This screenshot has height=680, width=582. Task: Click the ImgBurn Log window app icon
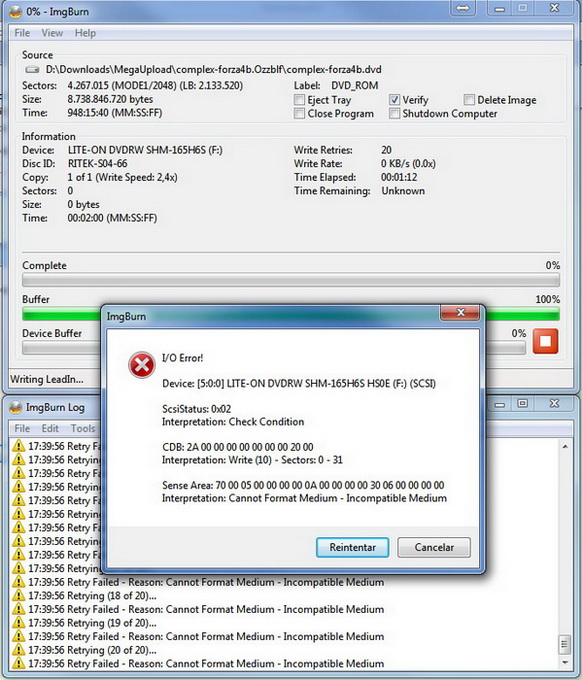pos(16,407)
